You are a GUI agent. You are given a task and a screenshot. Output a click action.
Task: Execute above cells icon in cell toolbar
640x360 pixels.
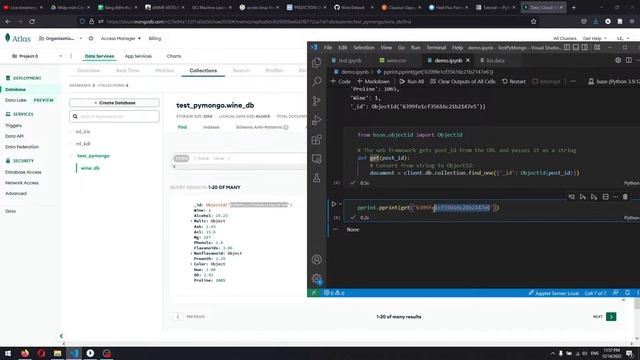[583, 197]
